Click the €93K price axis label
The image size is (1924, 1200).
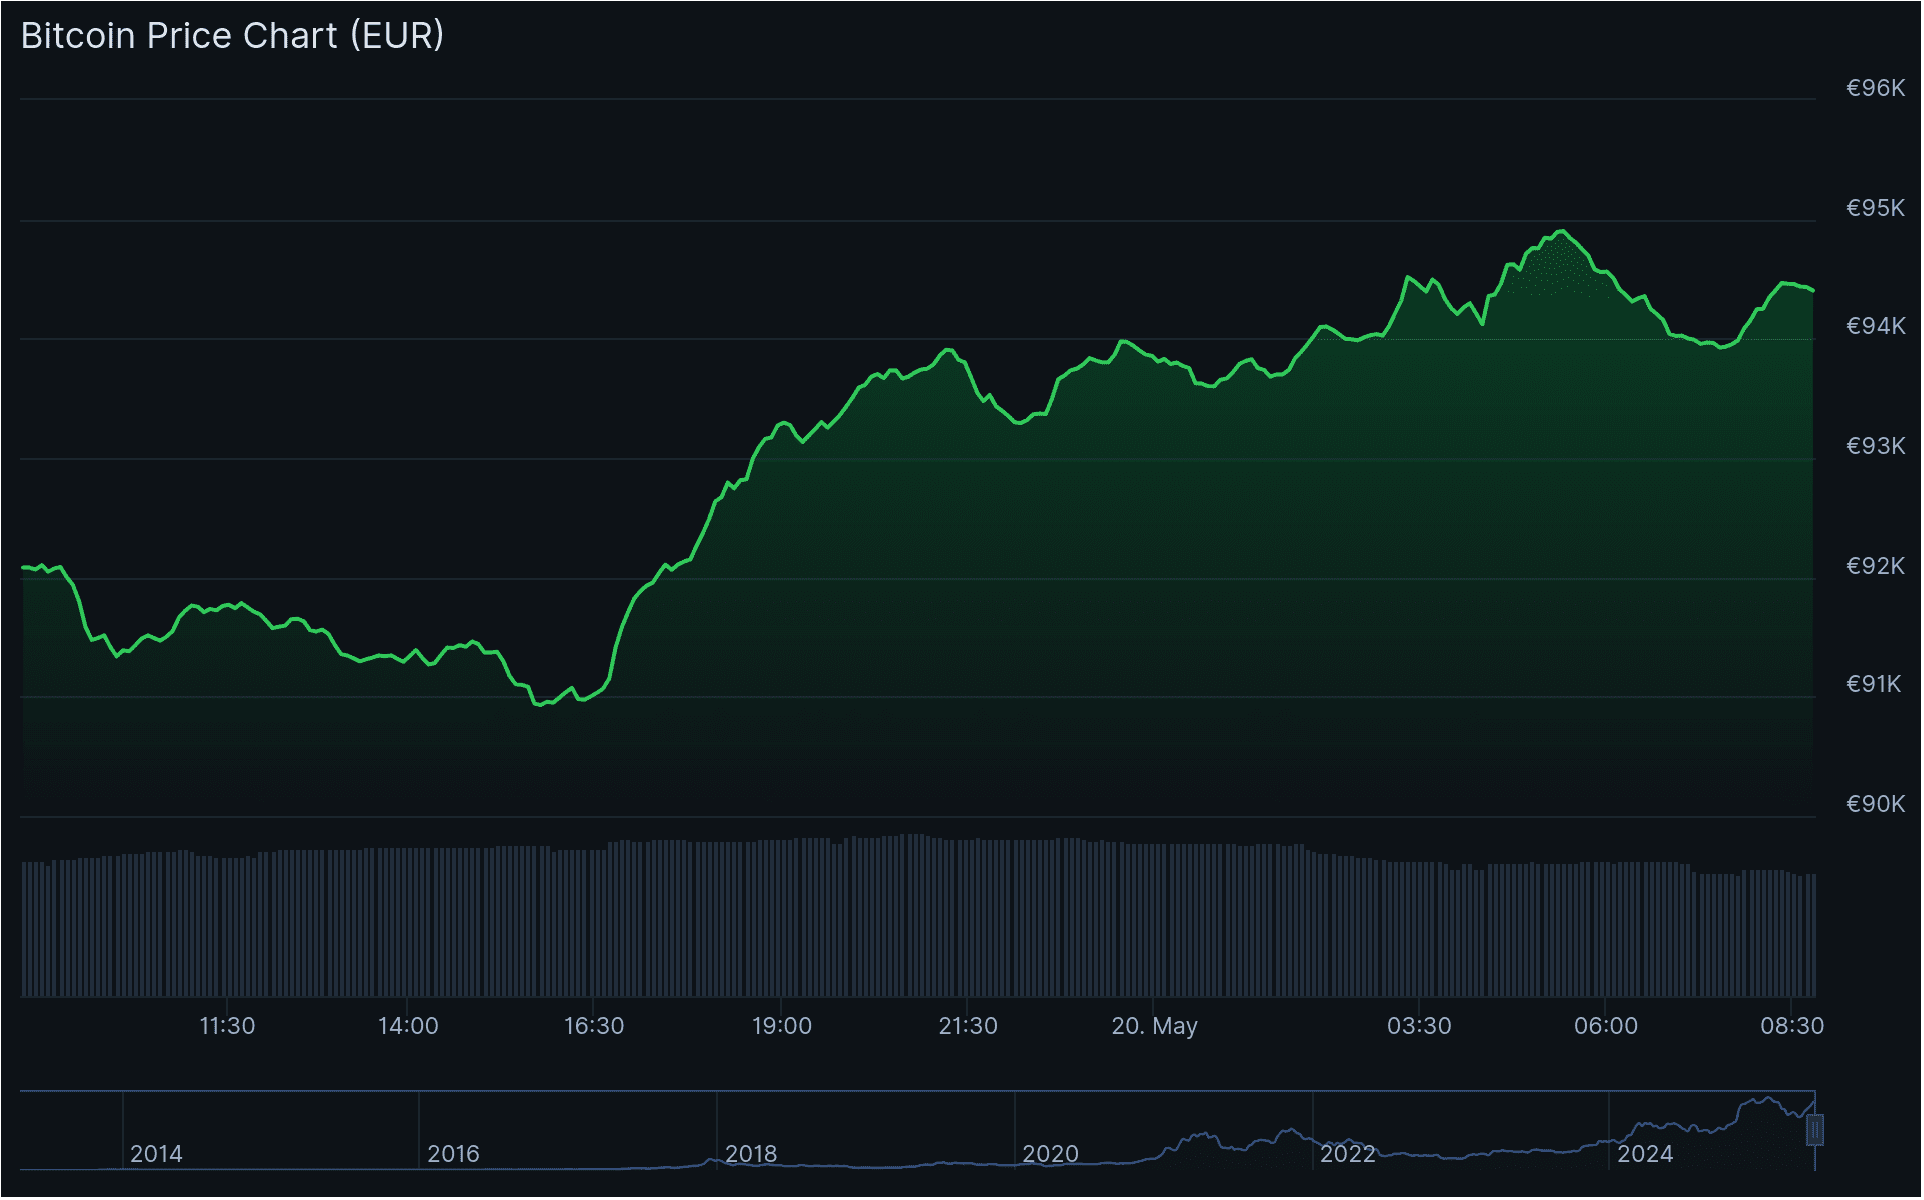pos(1878,446)
